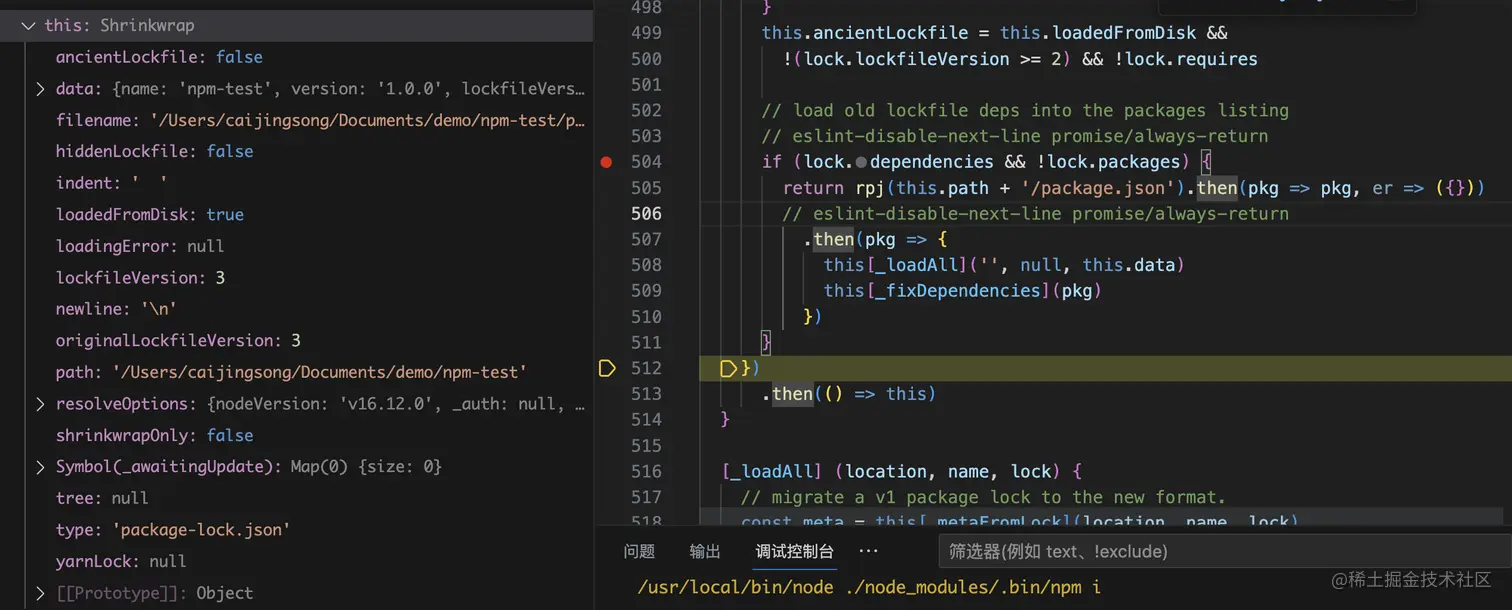The height and width of the screenshot is (610, 1512).
Task: Expand the Symbol(_awaitingUpdate) Map entry
Action: [40, 467]
